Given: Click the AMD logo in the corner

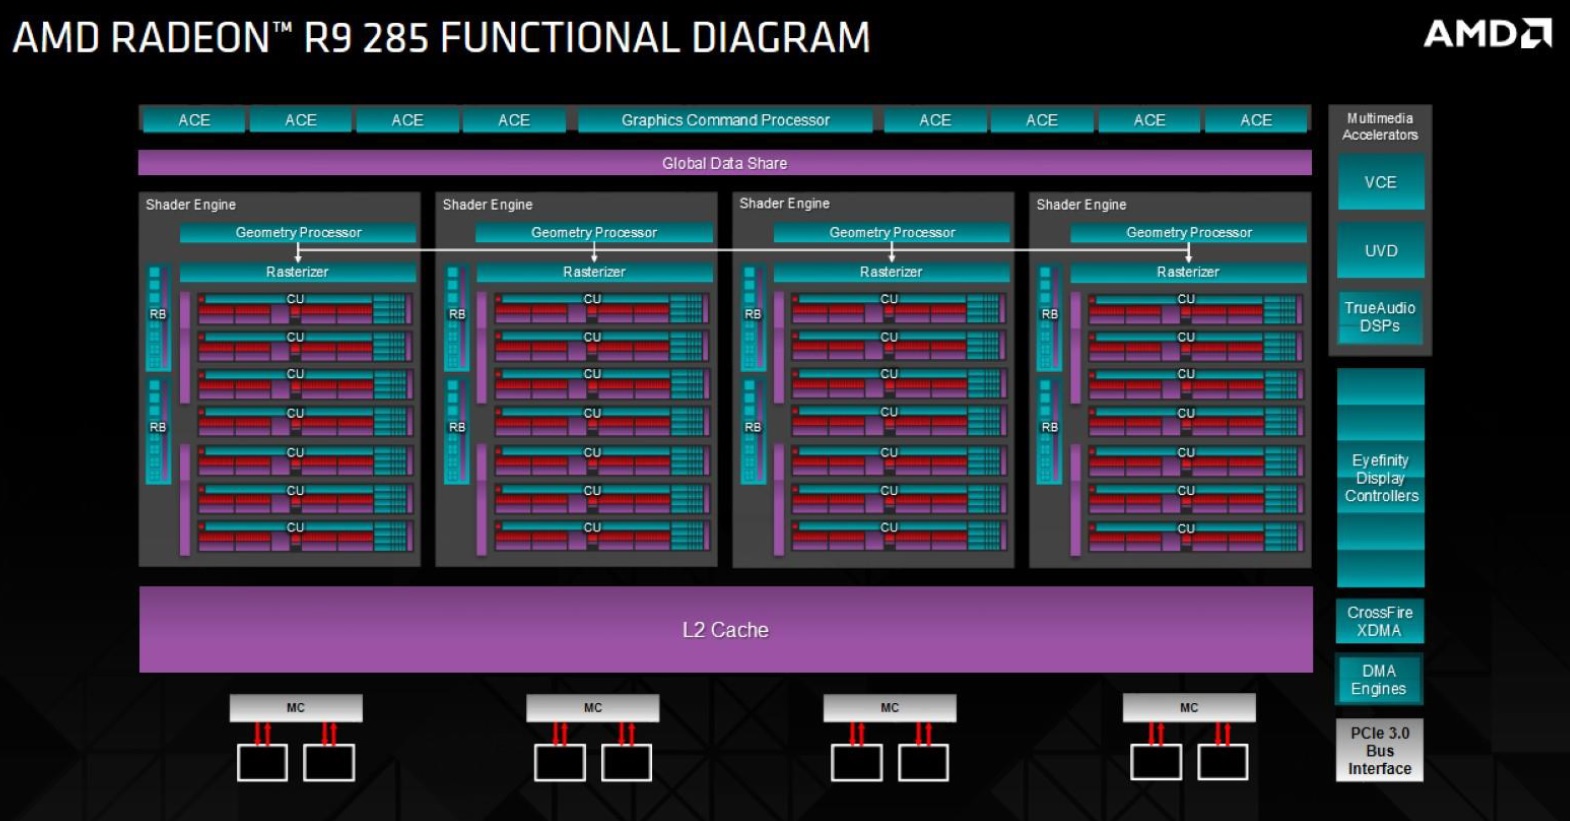Looking at the screenshot, I should click(1487, 34).
